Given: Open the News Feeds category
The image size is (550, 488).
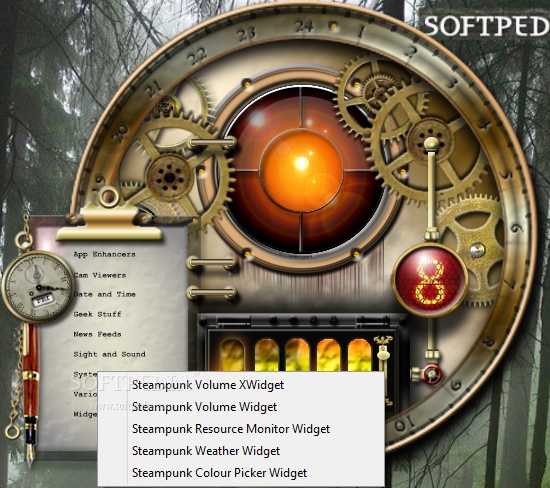Looking at the screenshot, I should 98,334.
